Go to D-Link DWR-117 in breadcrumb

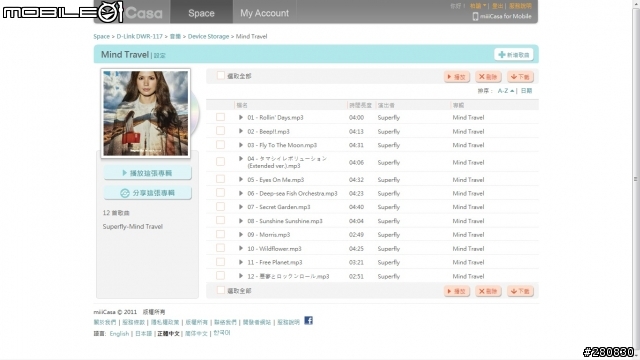140,36
